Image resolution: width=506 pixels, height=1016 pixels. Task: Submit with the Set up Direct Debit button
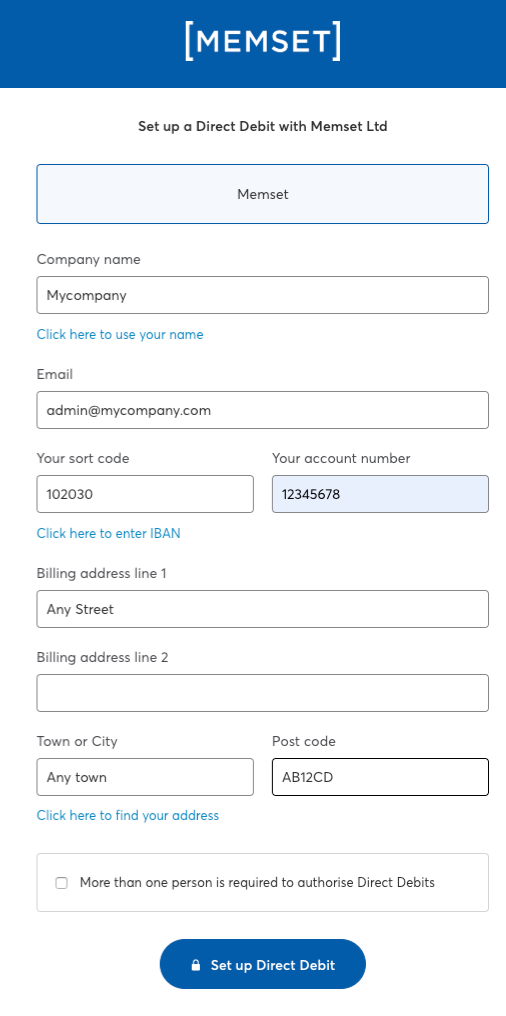(262, 964)
